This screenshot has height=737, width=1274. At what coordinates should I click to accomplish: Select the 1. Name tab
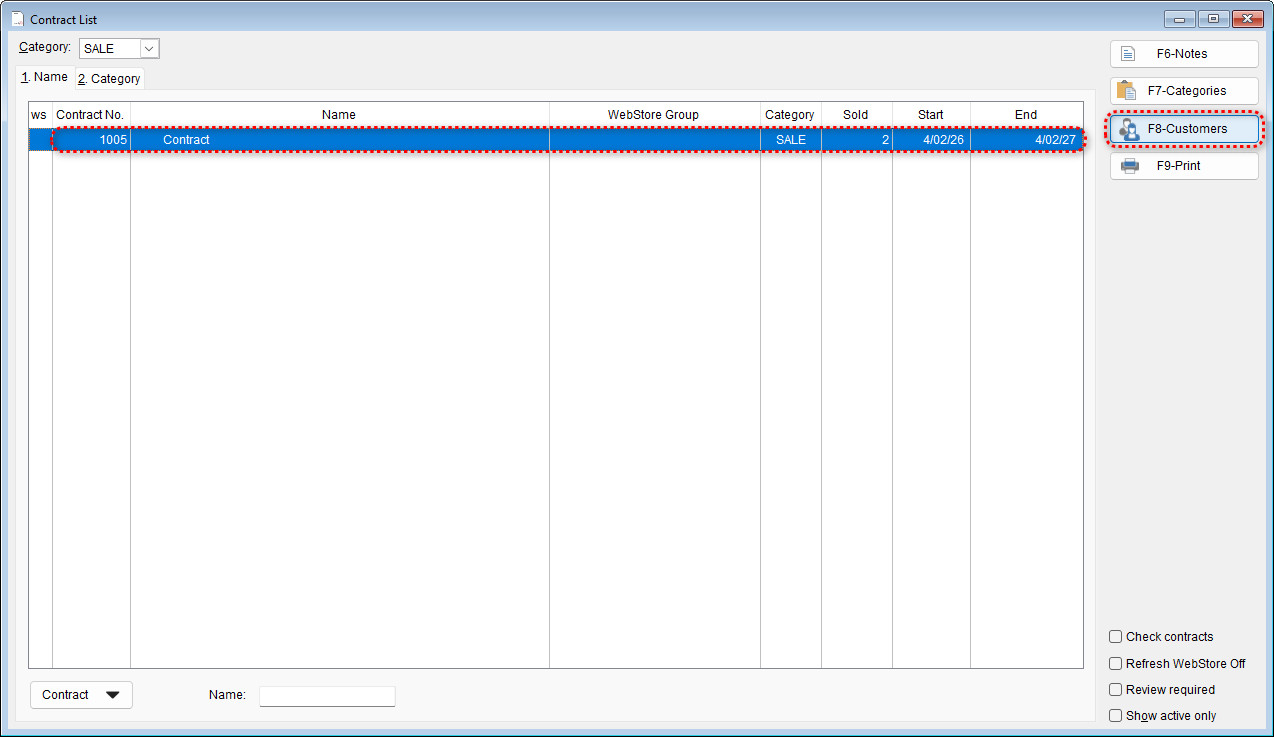tap(45, 77)
